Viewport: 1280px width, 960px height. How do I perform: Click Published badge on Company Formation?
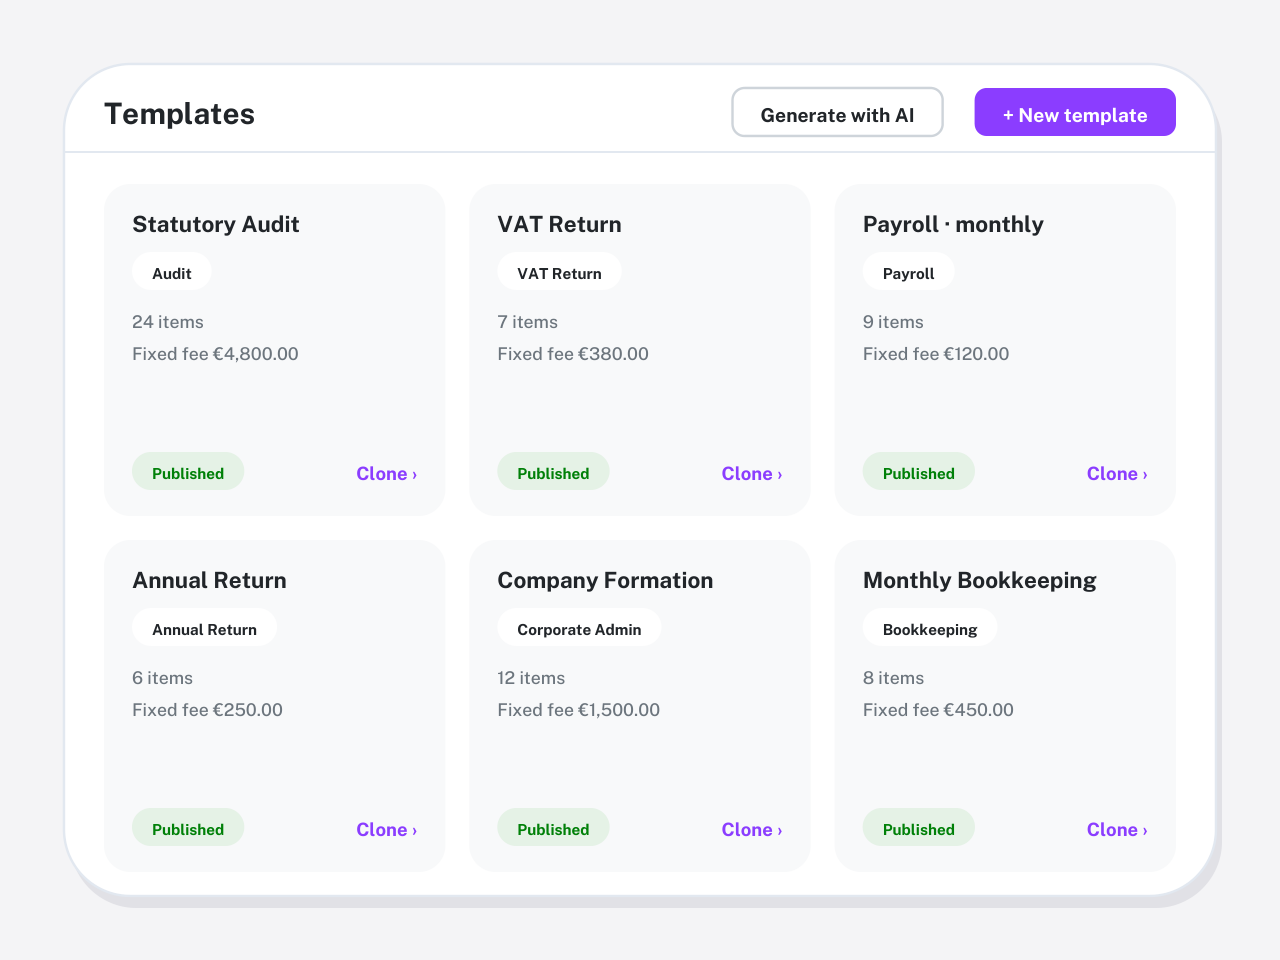(553, 828)
